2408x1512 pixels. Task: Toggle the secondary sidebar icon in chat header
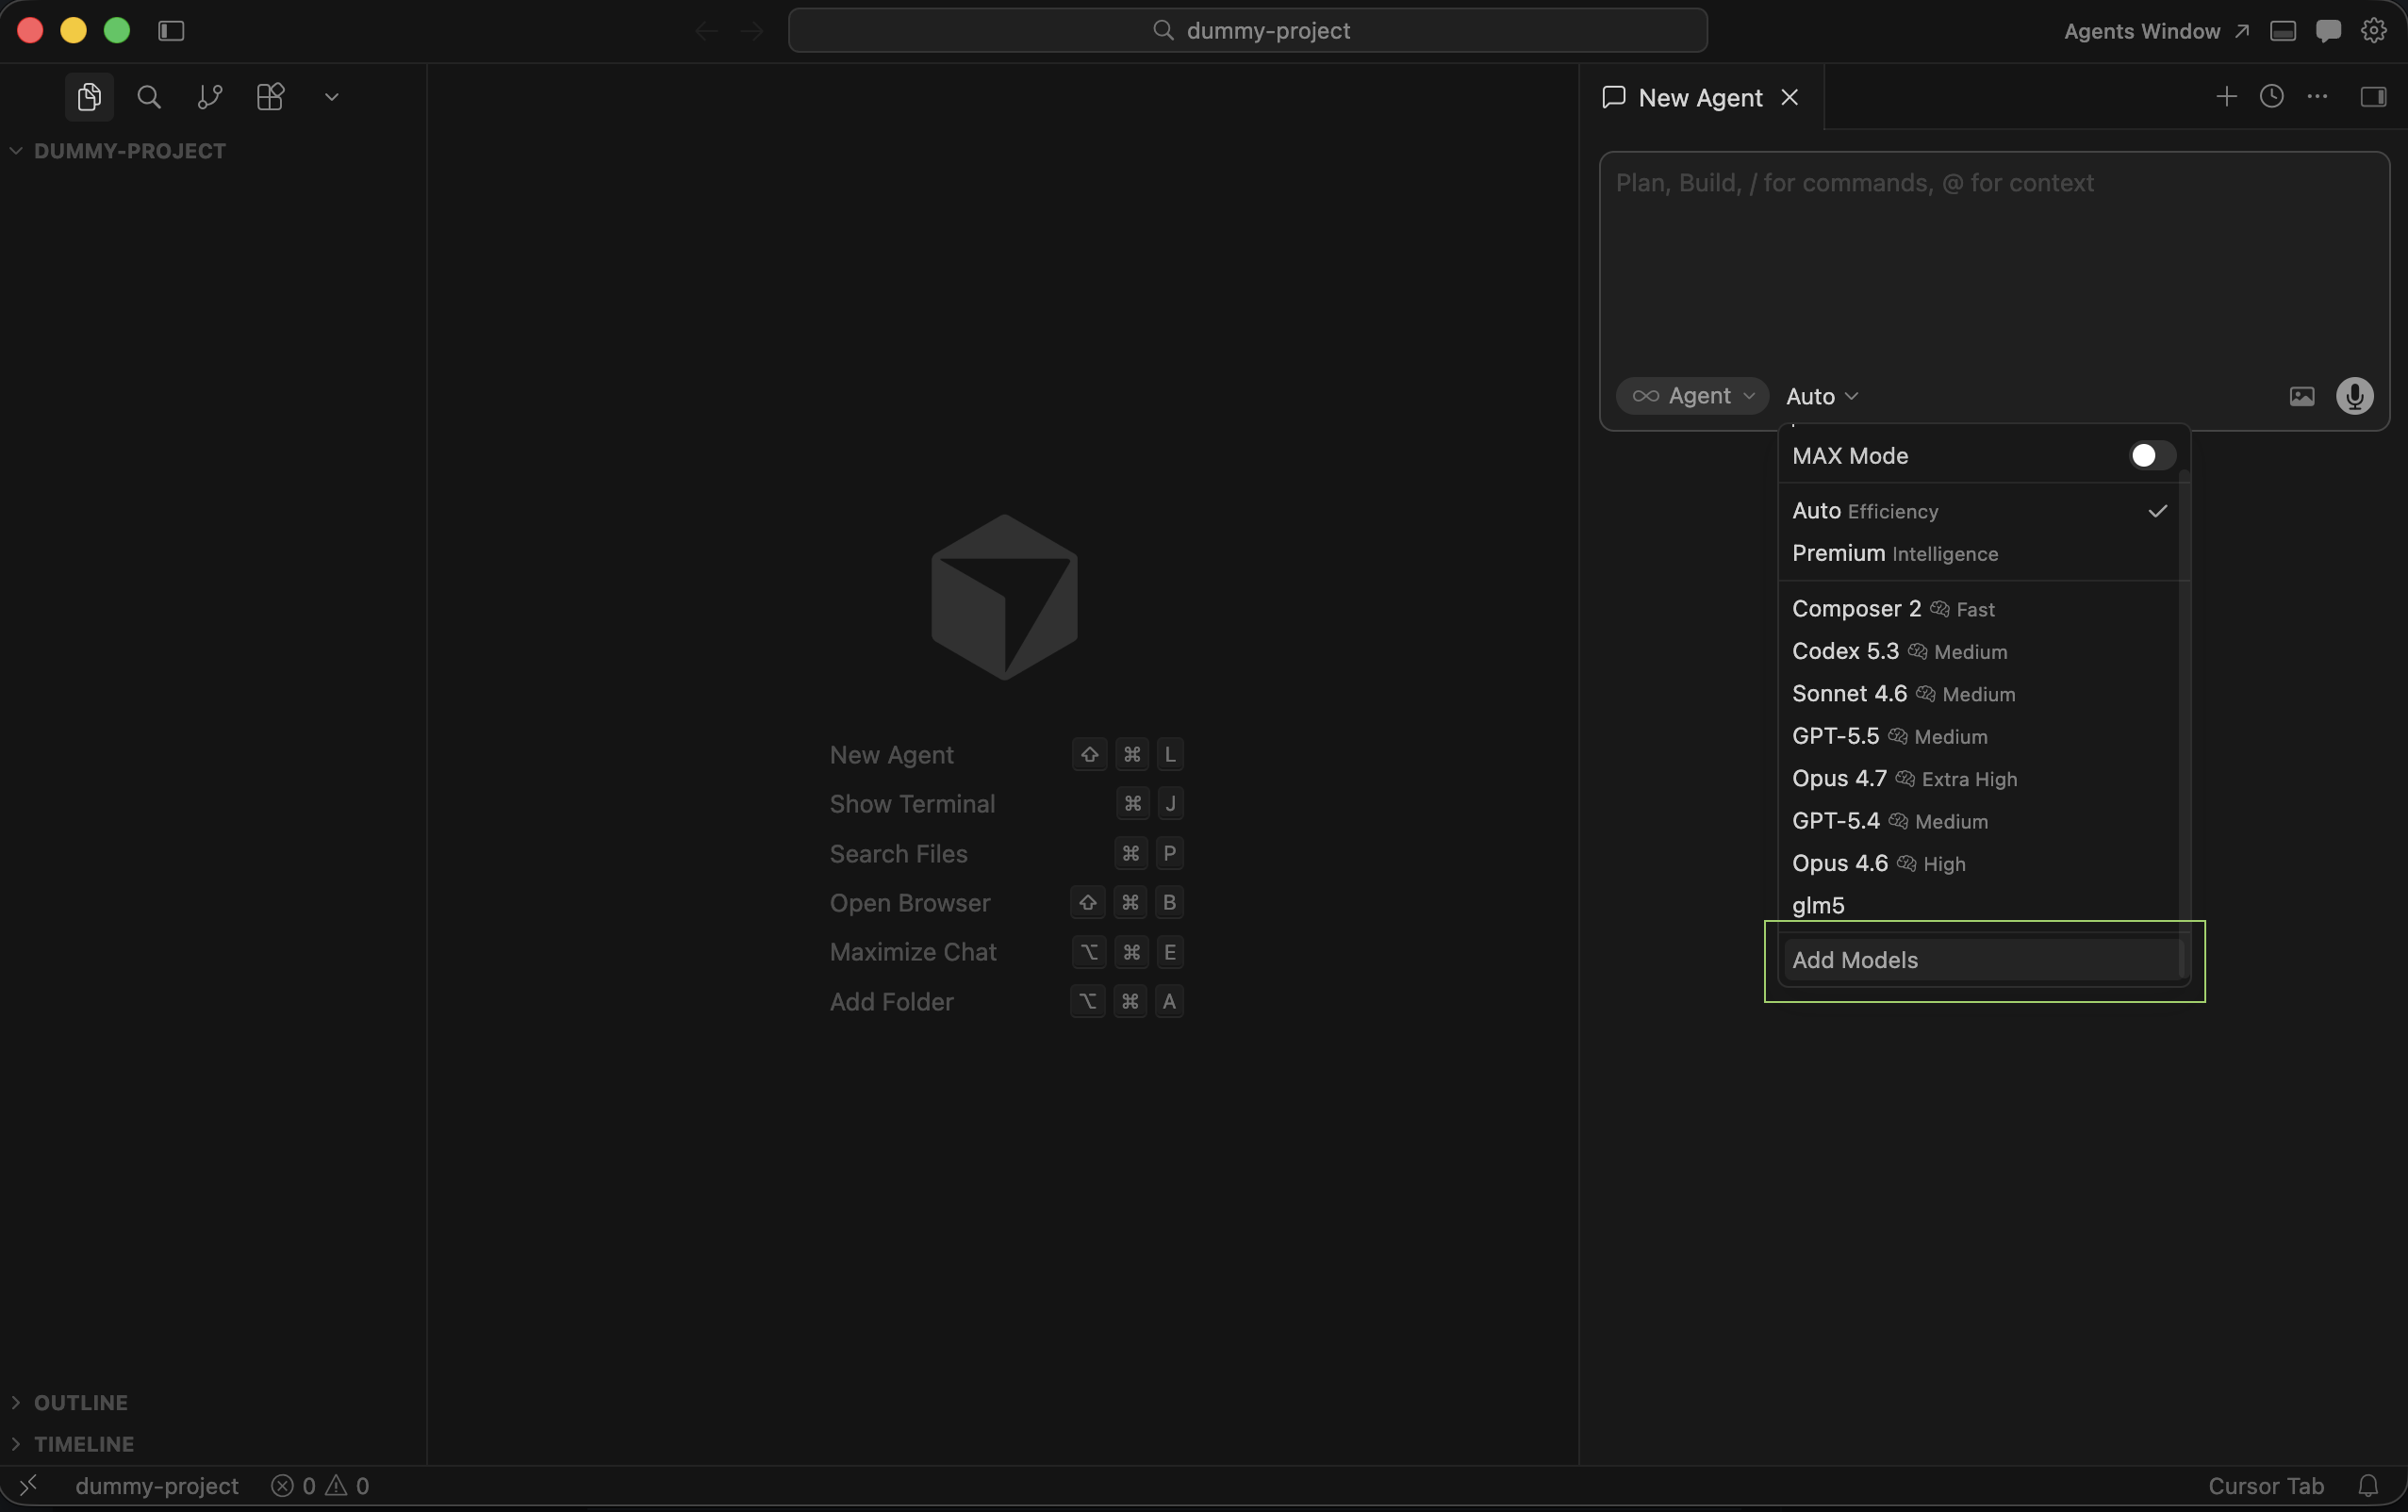pos(2373,96)
